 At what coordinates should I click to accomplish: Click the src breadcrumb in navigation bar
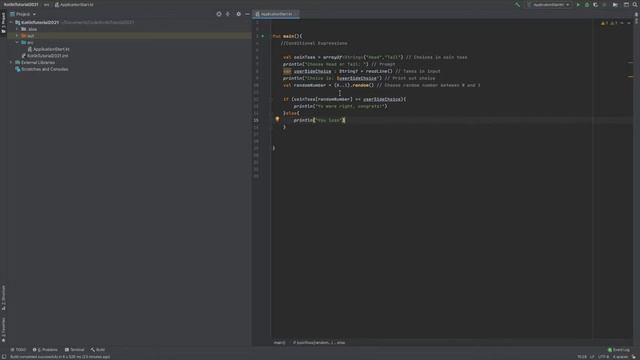click(46, 4)
